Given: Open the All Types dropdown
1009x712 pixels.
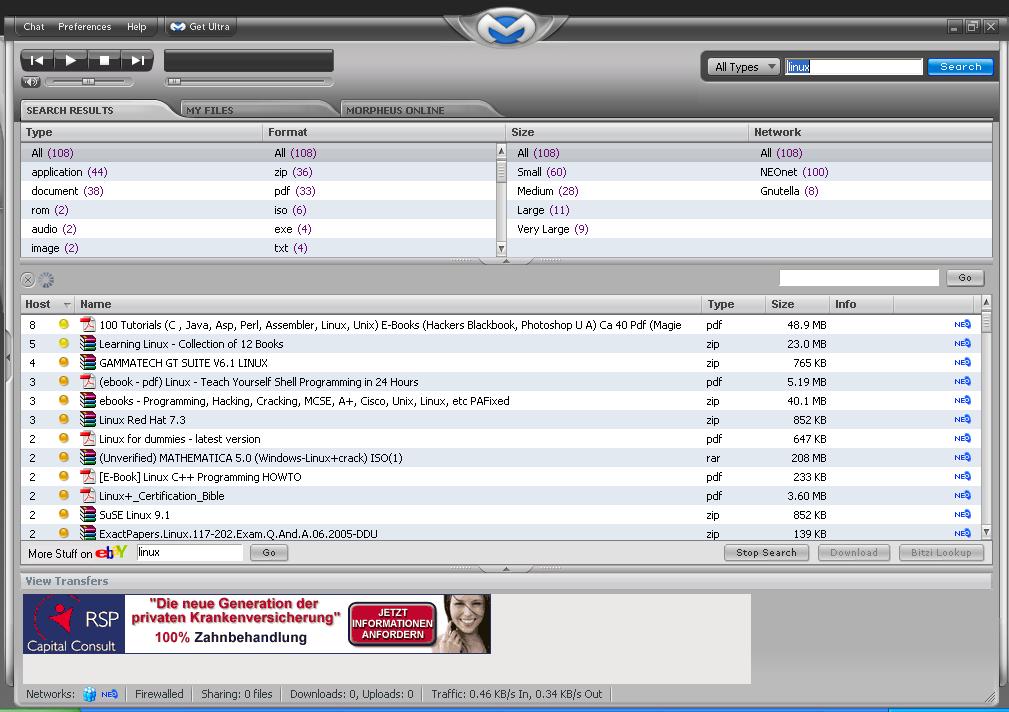Looking at the screenshot, I should coord(745,67).
